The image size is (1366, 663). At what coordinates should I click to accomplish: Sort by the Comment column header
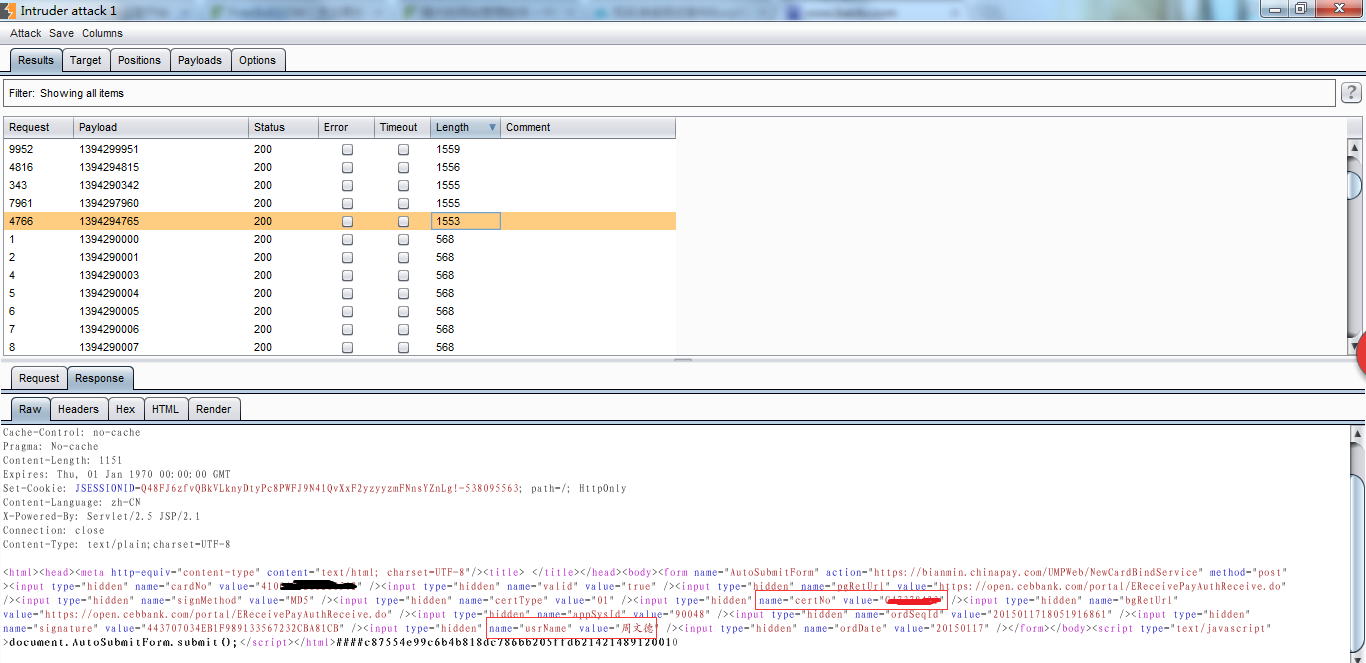(x=588, y=127)
